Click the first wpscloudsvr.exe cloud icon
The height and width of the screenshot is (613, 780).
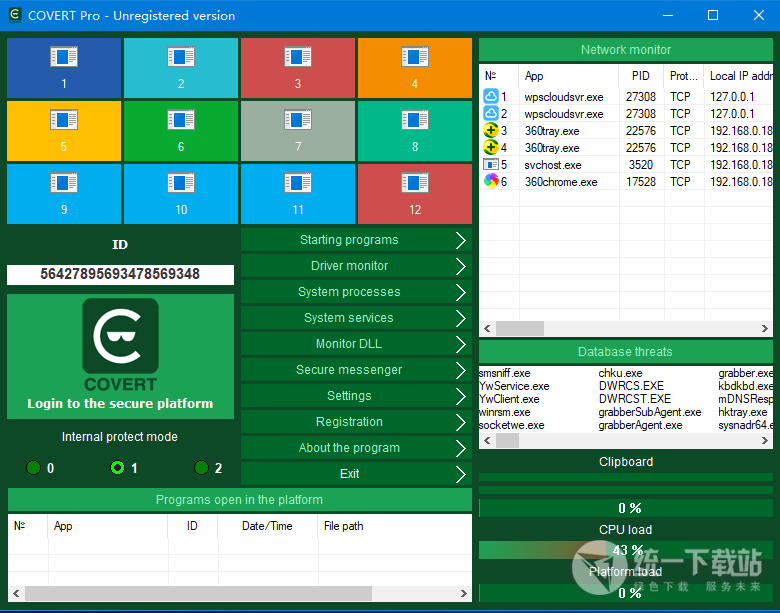click(491, 97)
